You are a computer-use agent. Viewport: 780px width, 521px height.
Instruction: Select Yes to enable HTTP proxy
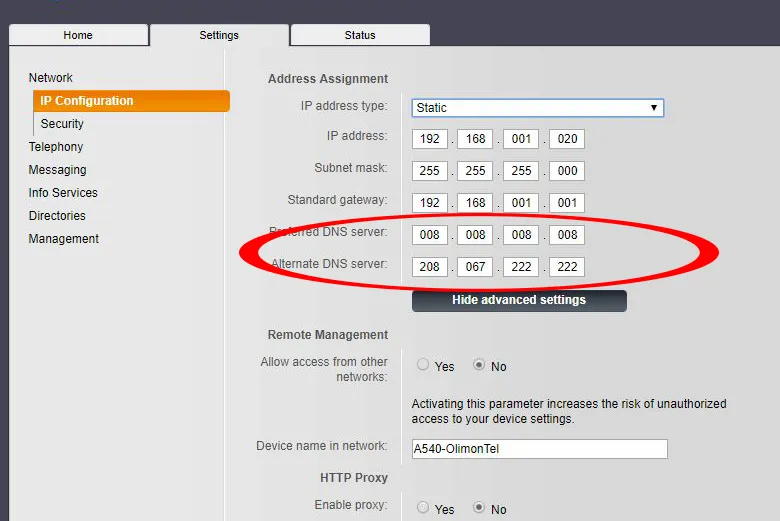pos(423,508)
